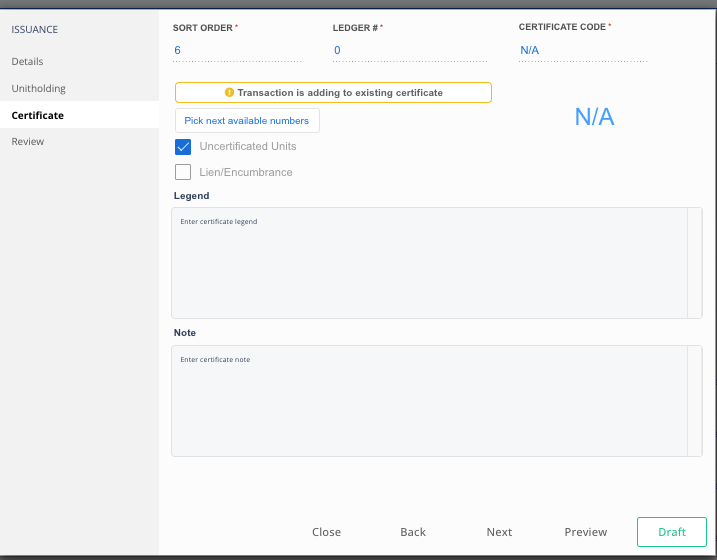717x560 pixels.
Task: Click the large N/A certificate display
Action: [594, 117]
